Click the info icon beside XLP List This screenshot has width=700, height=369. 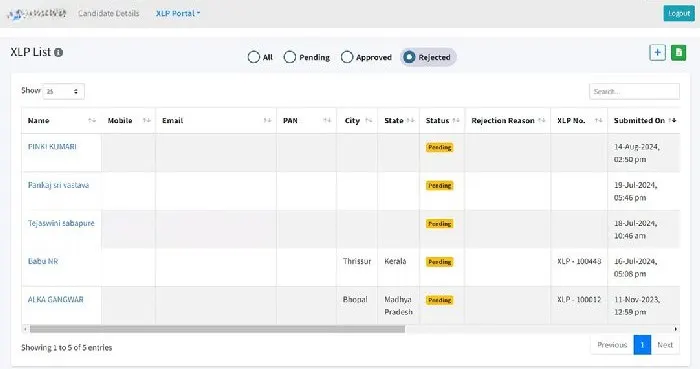[58, 52]
